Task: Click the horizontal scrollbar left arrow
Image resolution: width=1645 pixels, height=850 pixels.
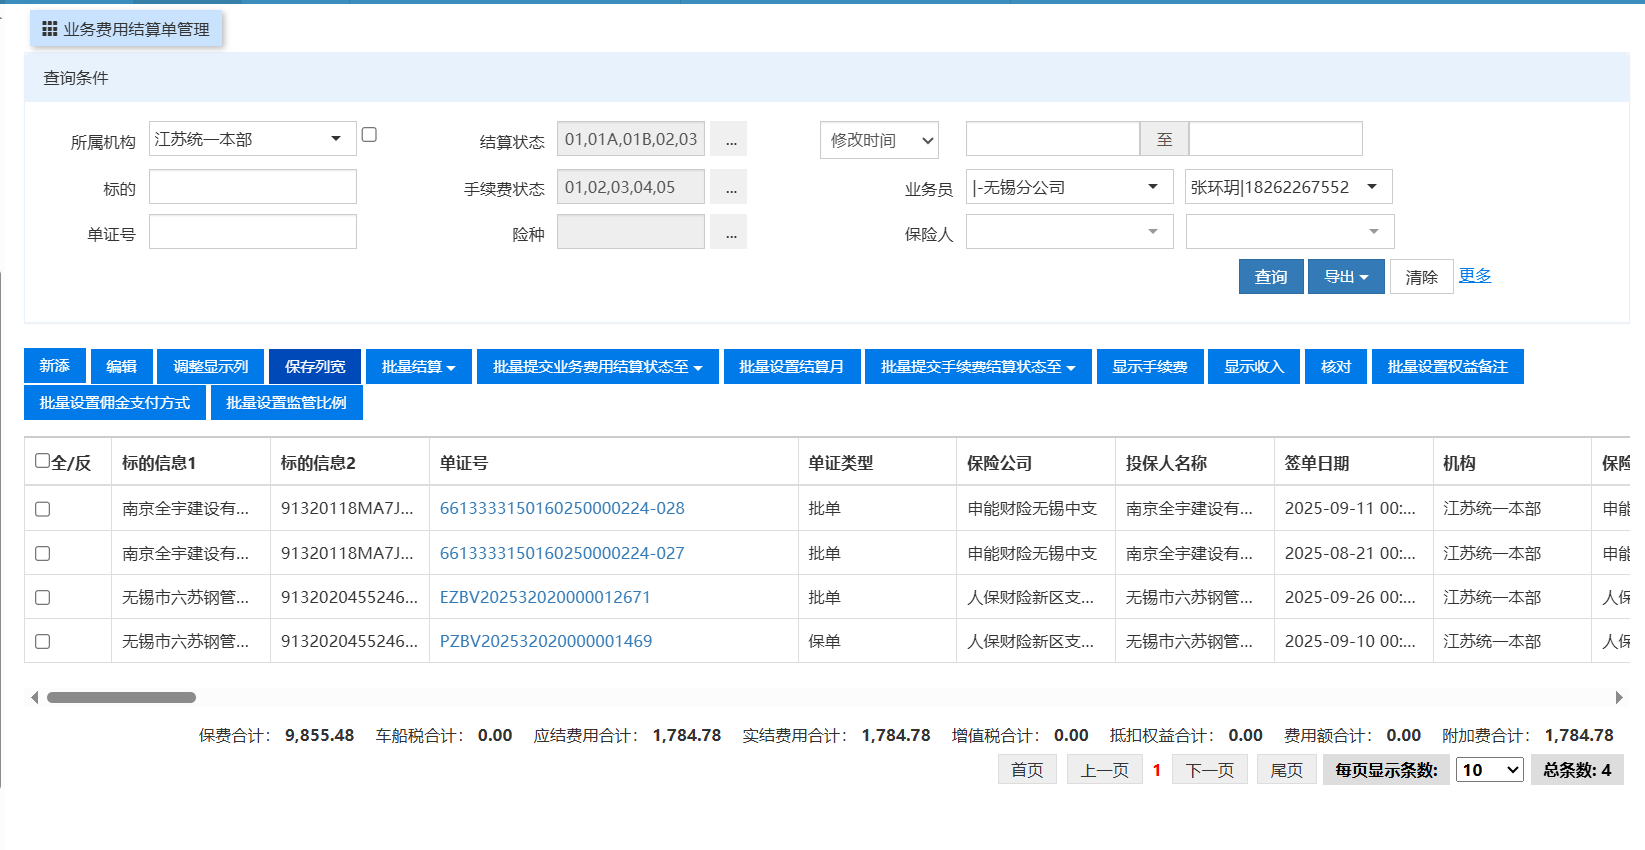Action: [35, 697]
